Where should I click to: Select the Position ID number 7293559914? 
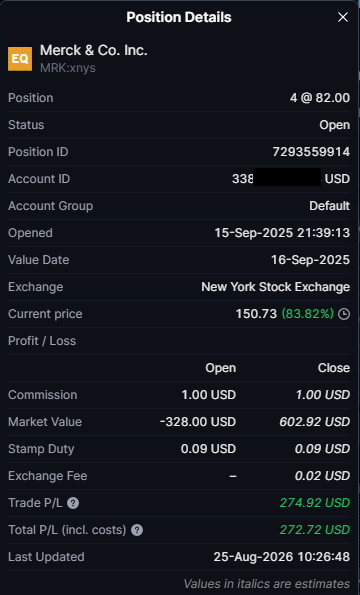[x=311, y=152]
